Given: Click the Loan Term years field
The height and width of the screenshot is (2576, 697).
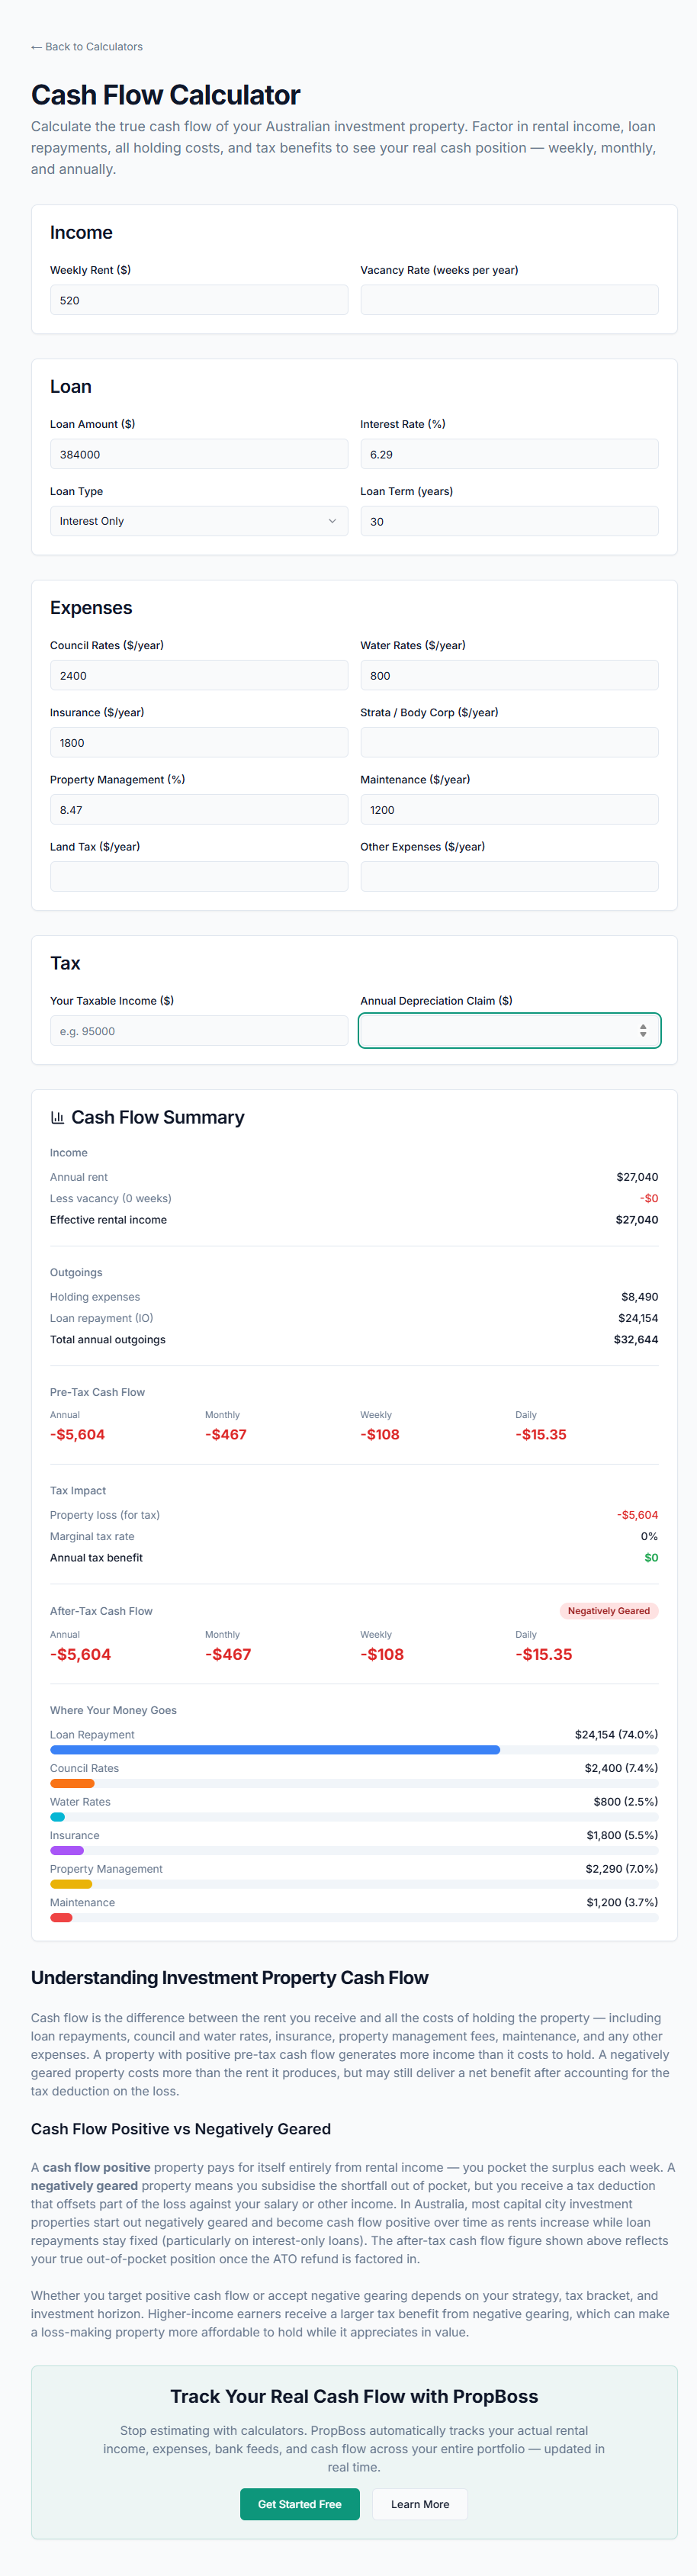Looking at the screenshot, I should [x=509, y=521].
